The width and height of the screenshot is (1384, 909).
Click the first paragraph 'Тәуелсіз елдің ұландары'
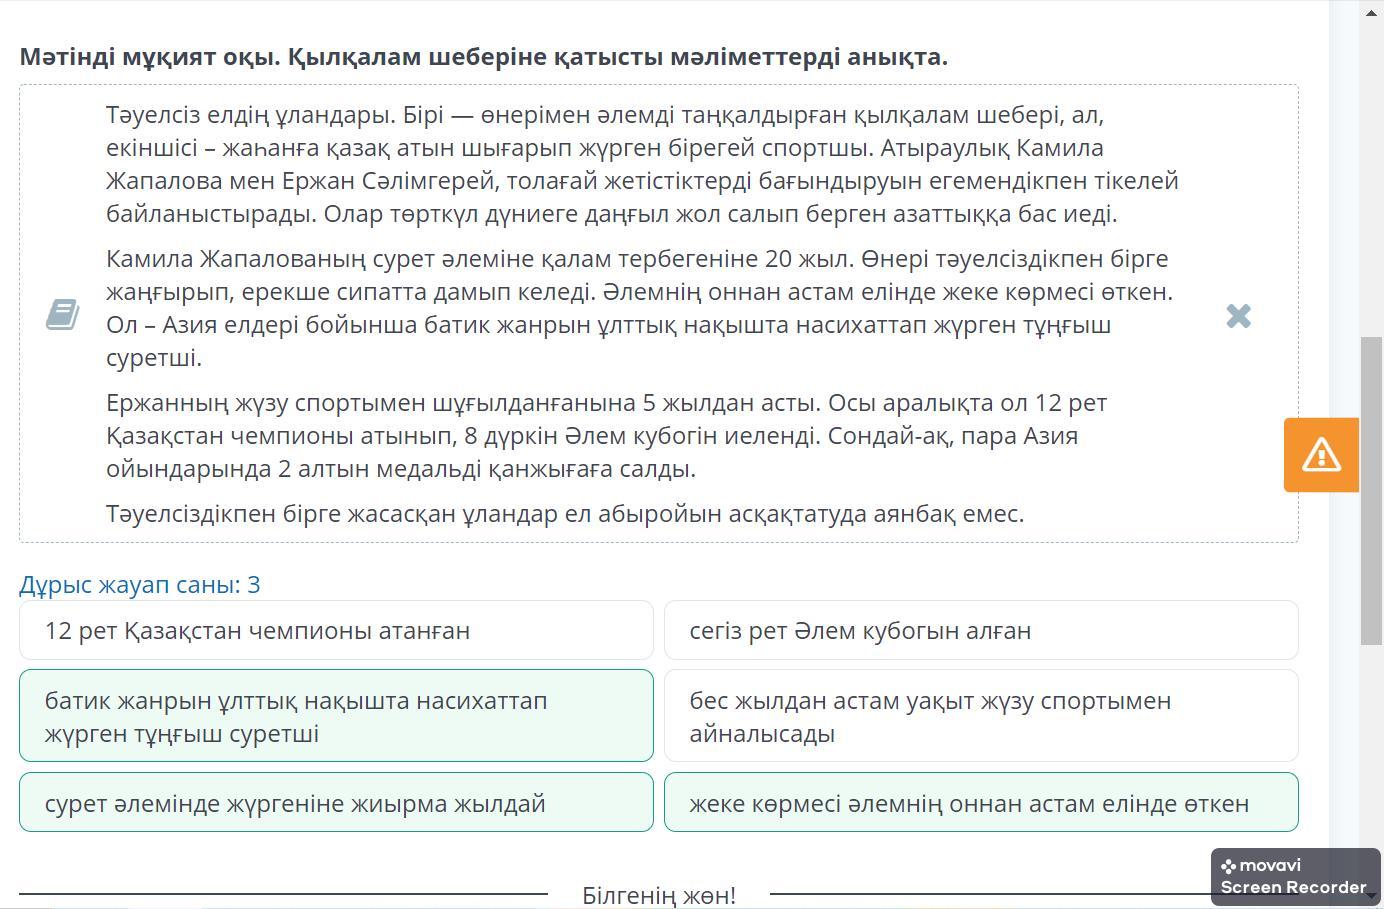tap(642, 164)
